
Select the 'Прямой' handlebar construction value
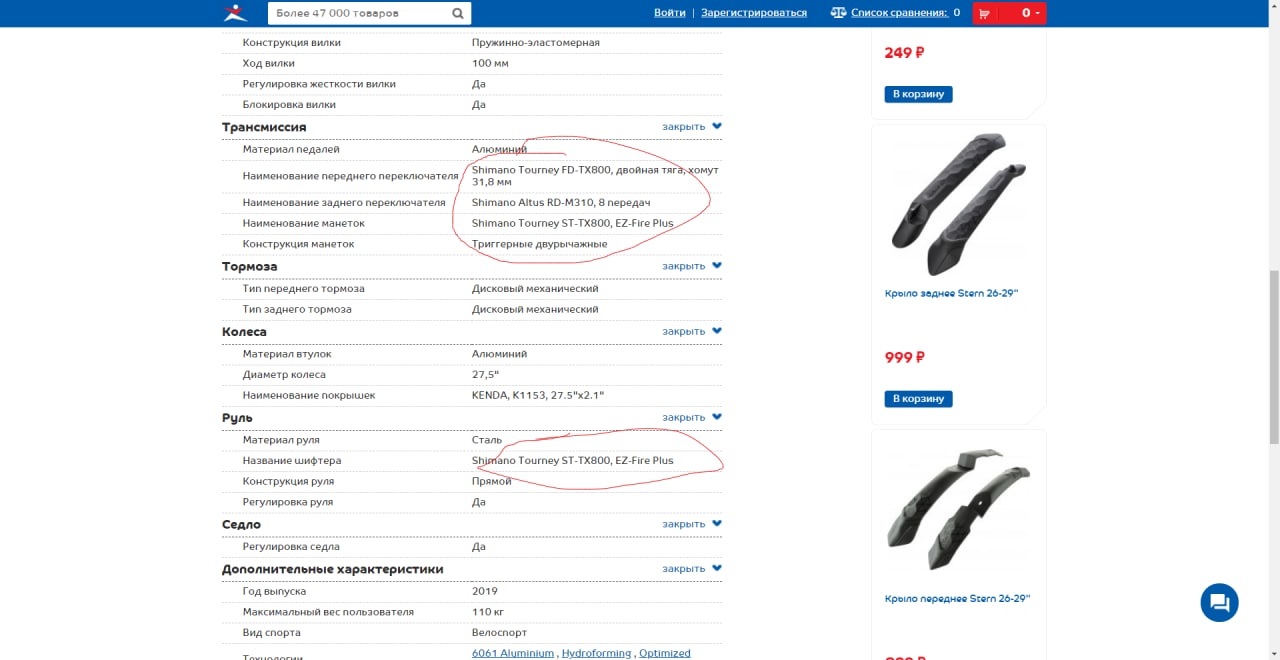click(492, 482)
